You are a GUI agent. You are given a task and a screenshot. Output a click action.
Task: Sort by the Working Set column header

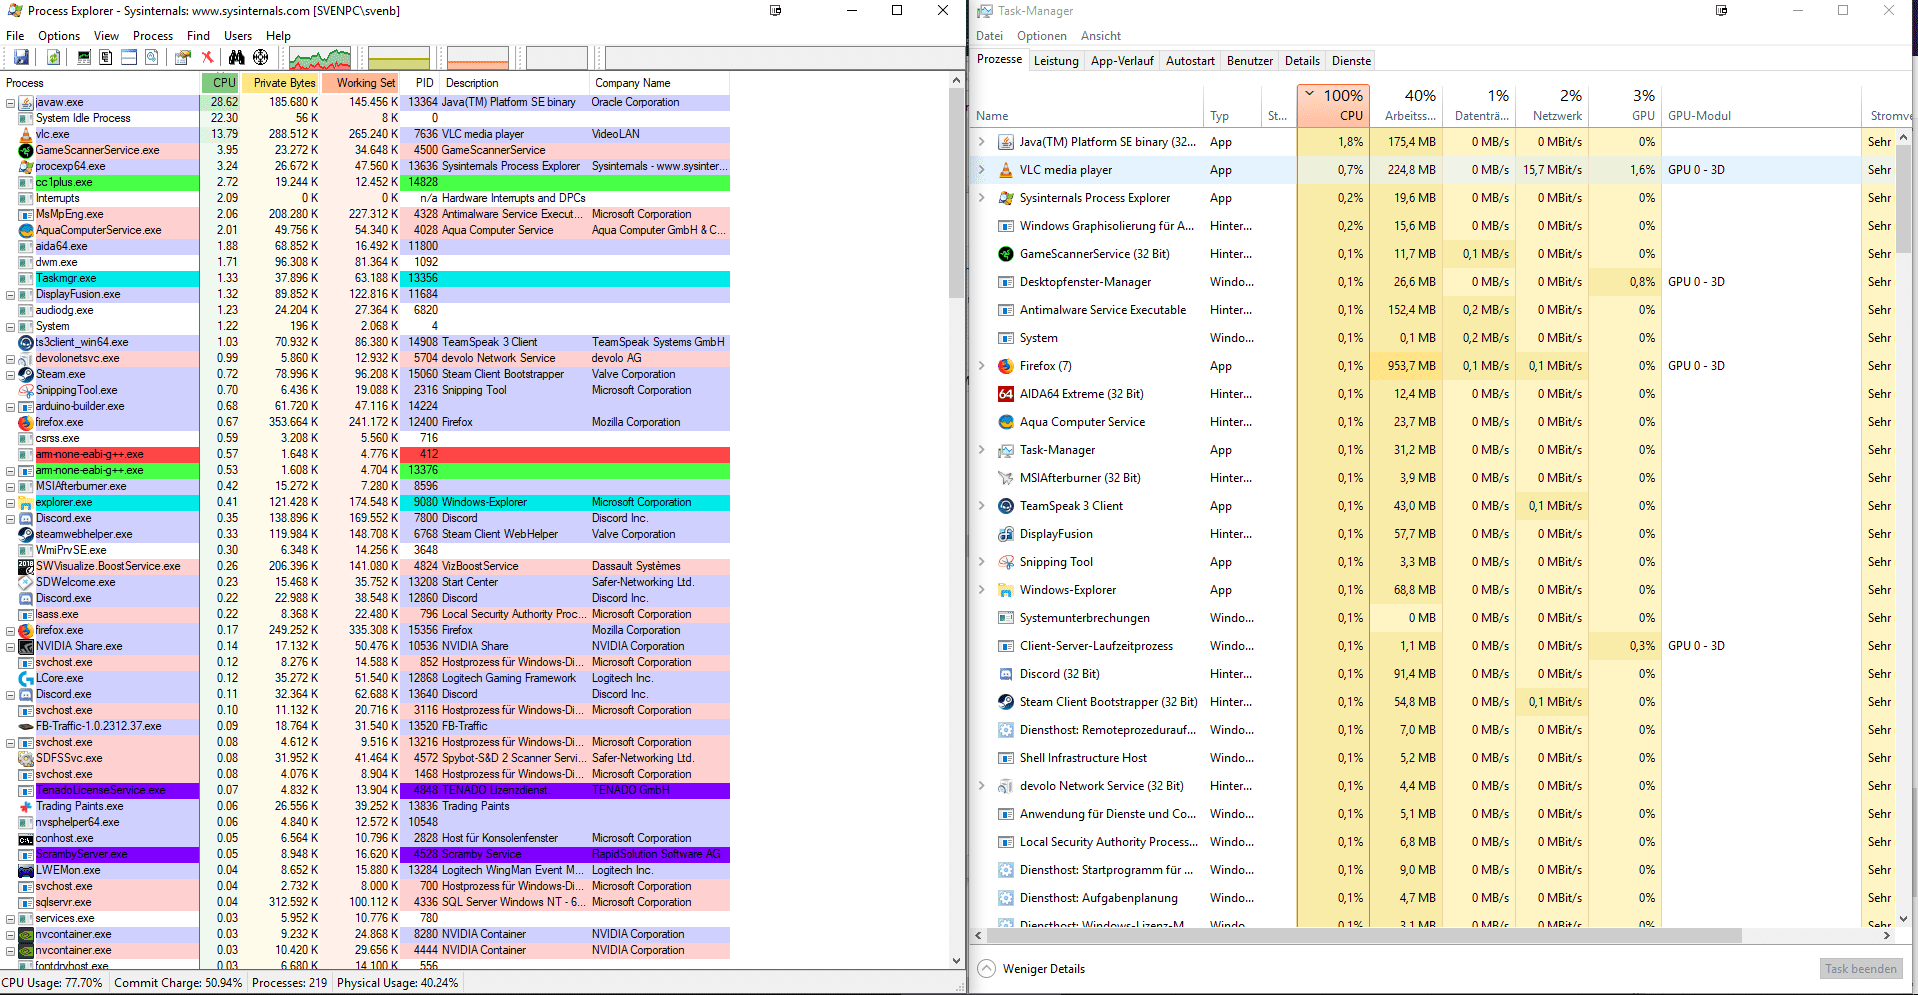tap(361, 83)
